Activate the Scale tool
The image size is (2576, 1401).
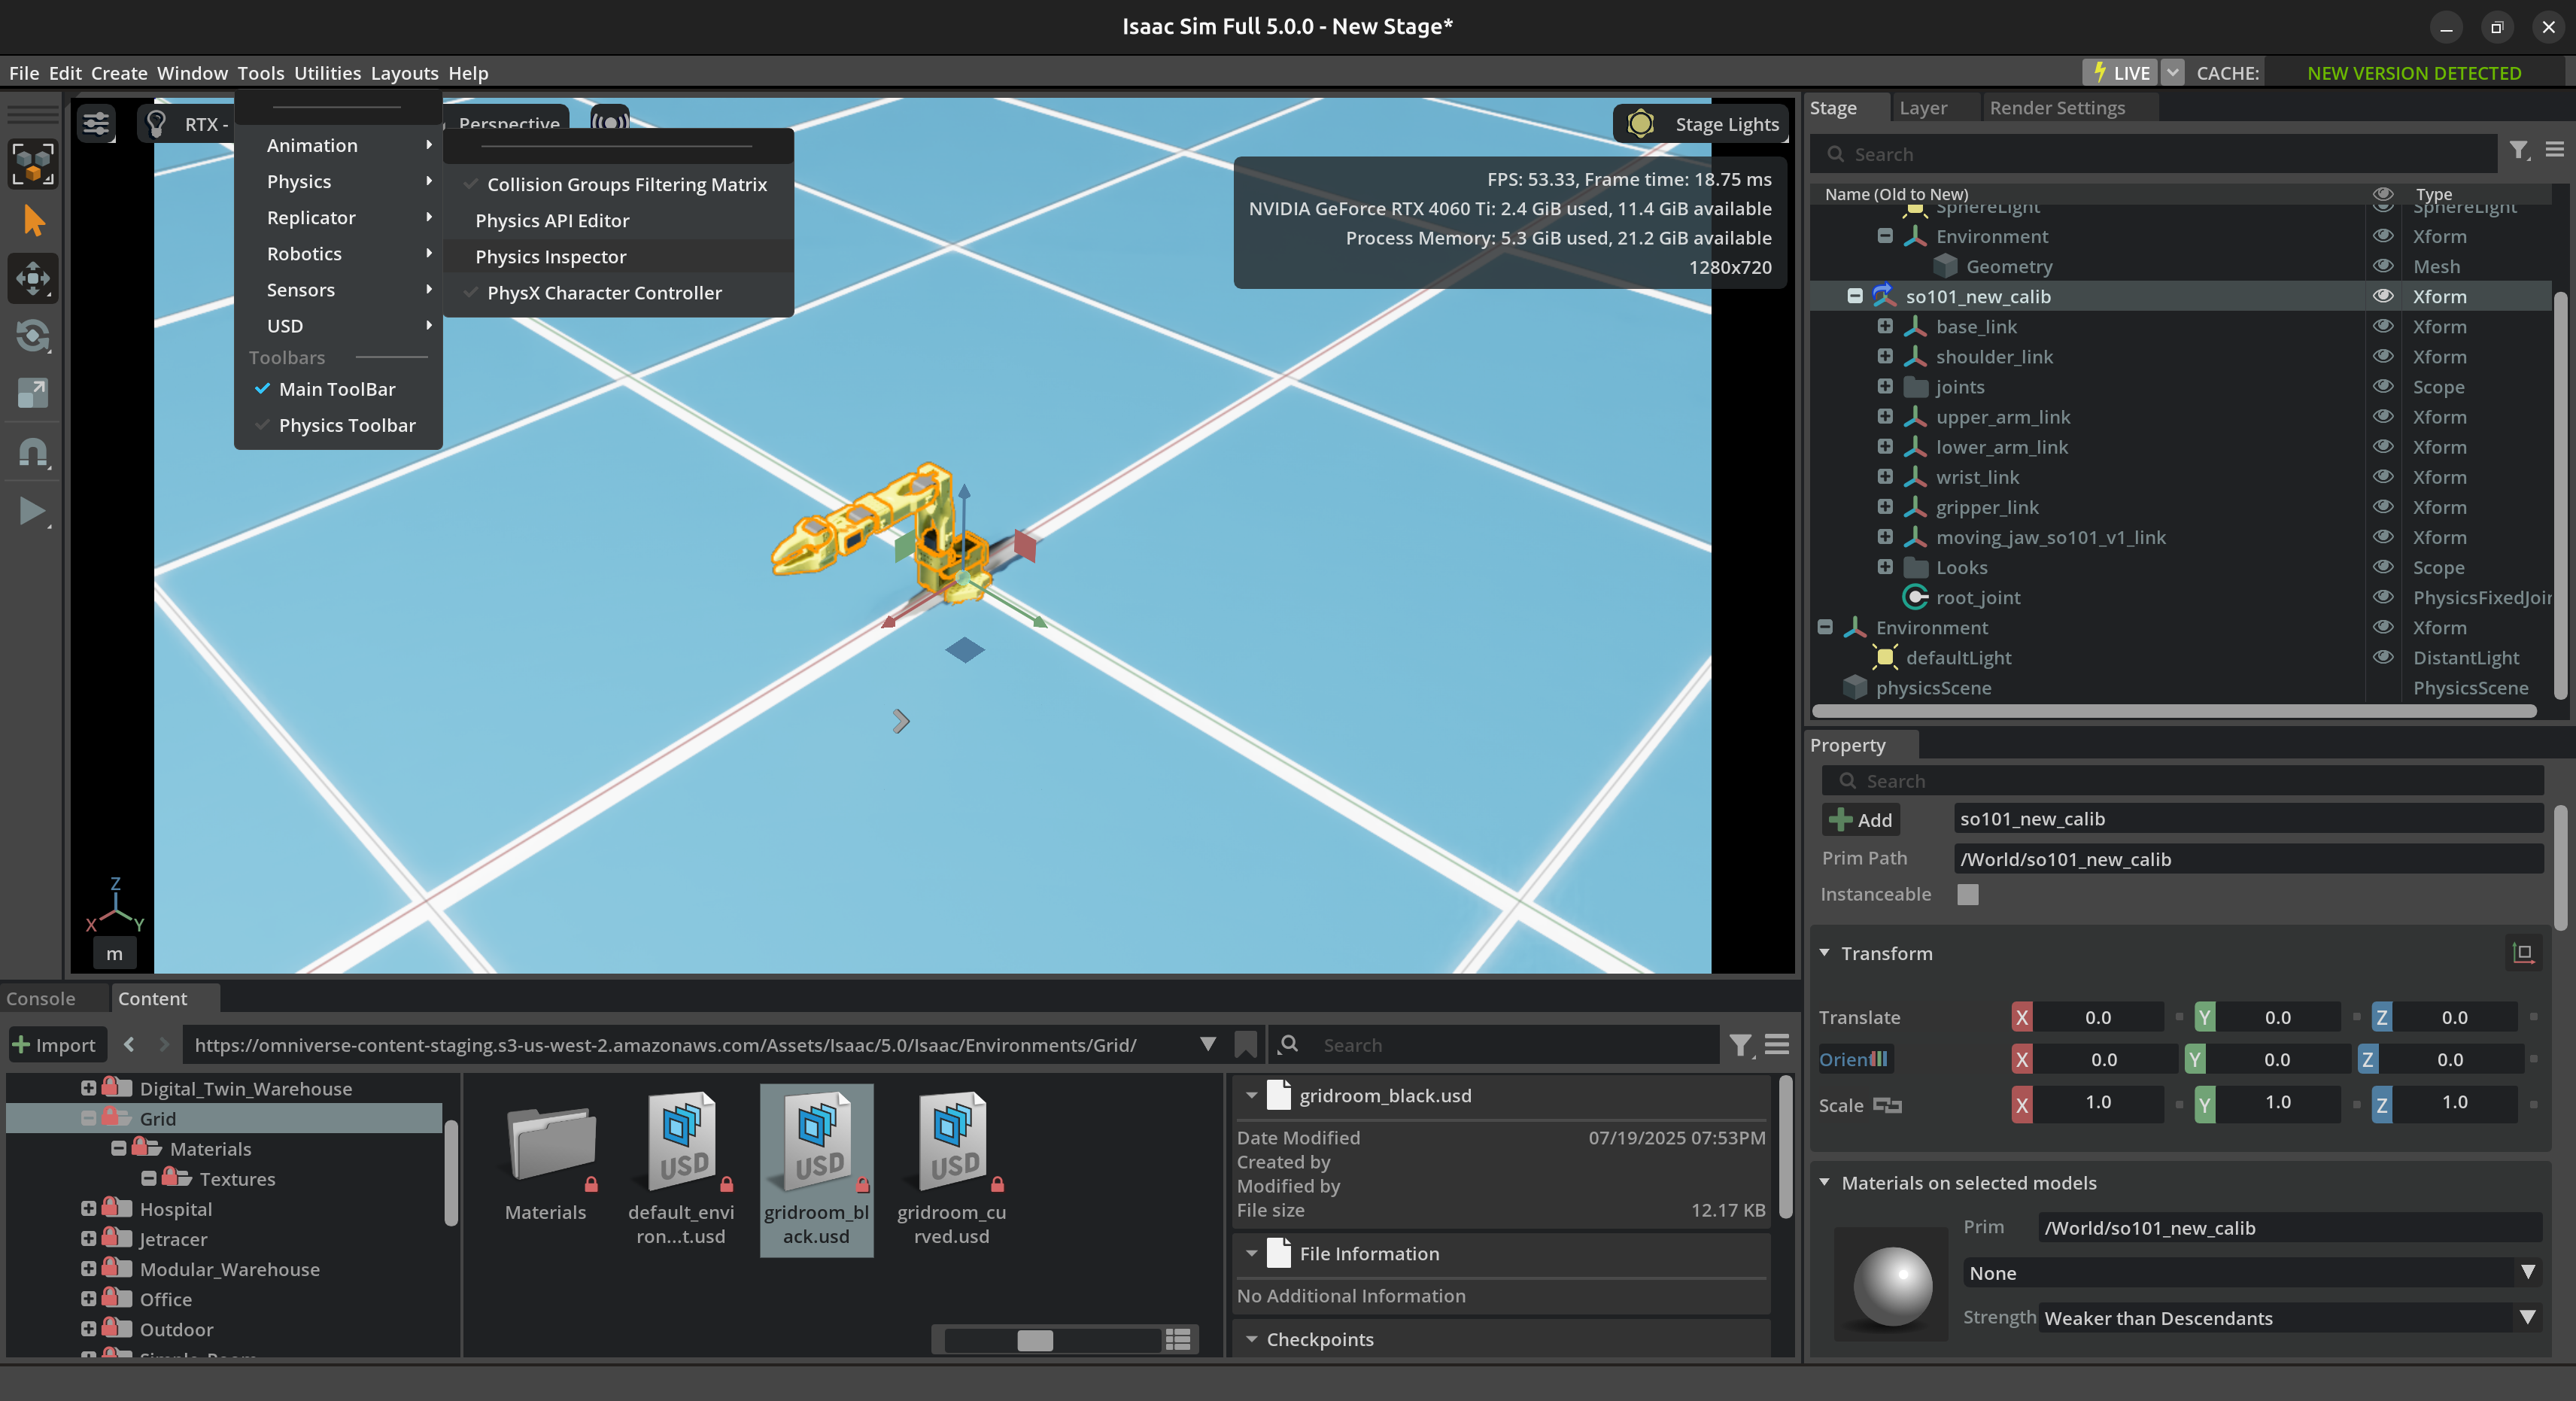click(33, 394)
